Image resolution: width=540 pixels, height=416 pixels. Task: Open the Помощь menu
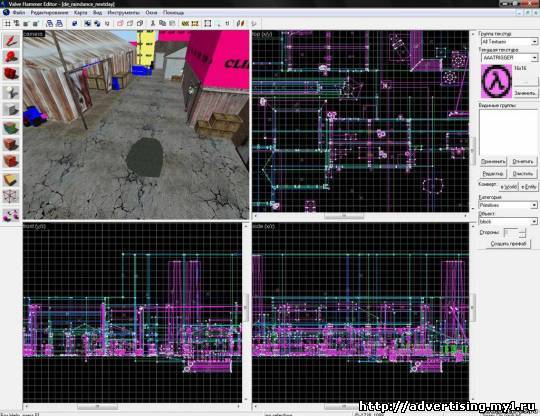pos(173,12)
